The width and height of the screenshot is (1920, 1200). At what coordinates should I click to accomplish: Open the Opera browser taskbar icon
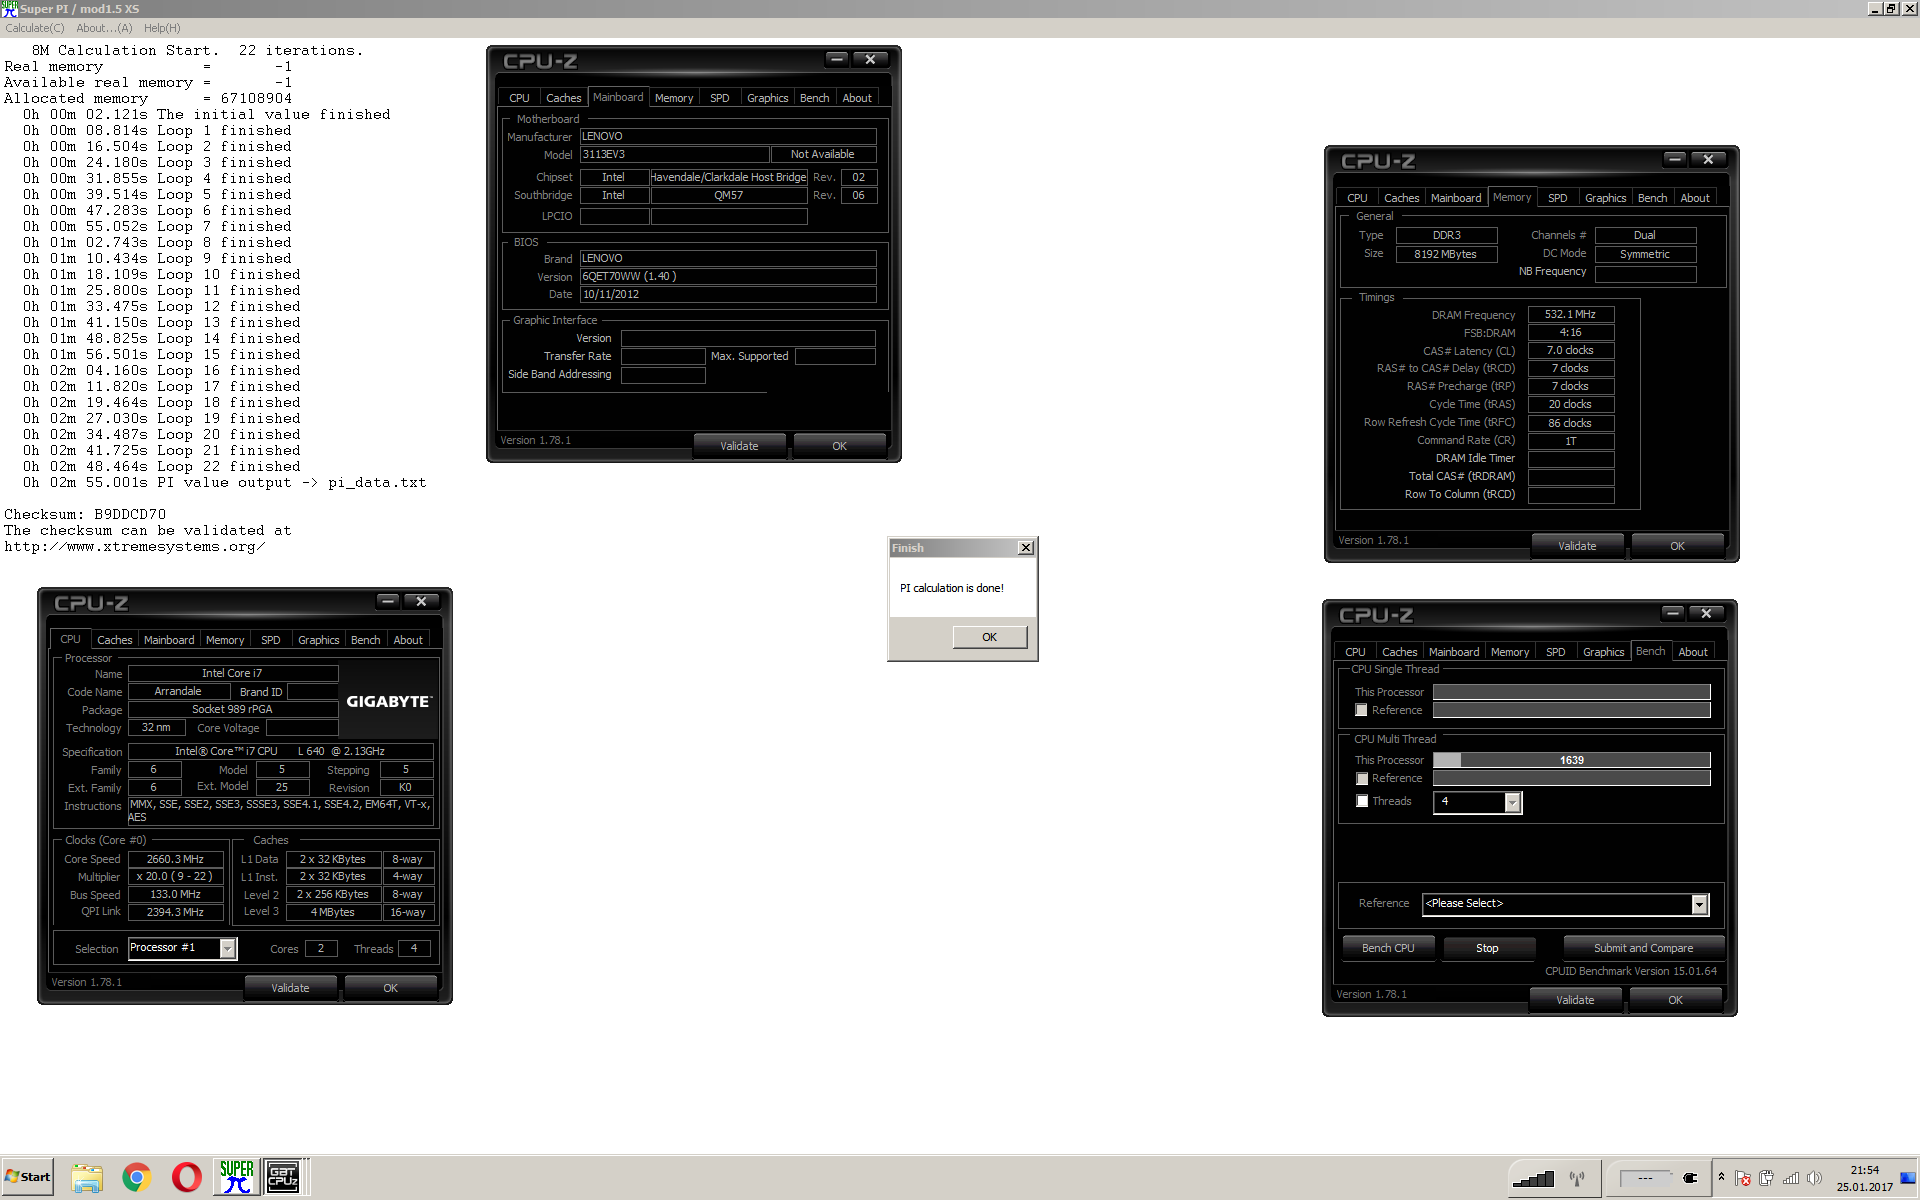(187, 1177)
